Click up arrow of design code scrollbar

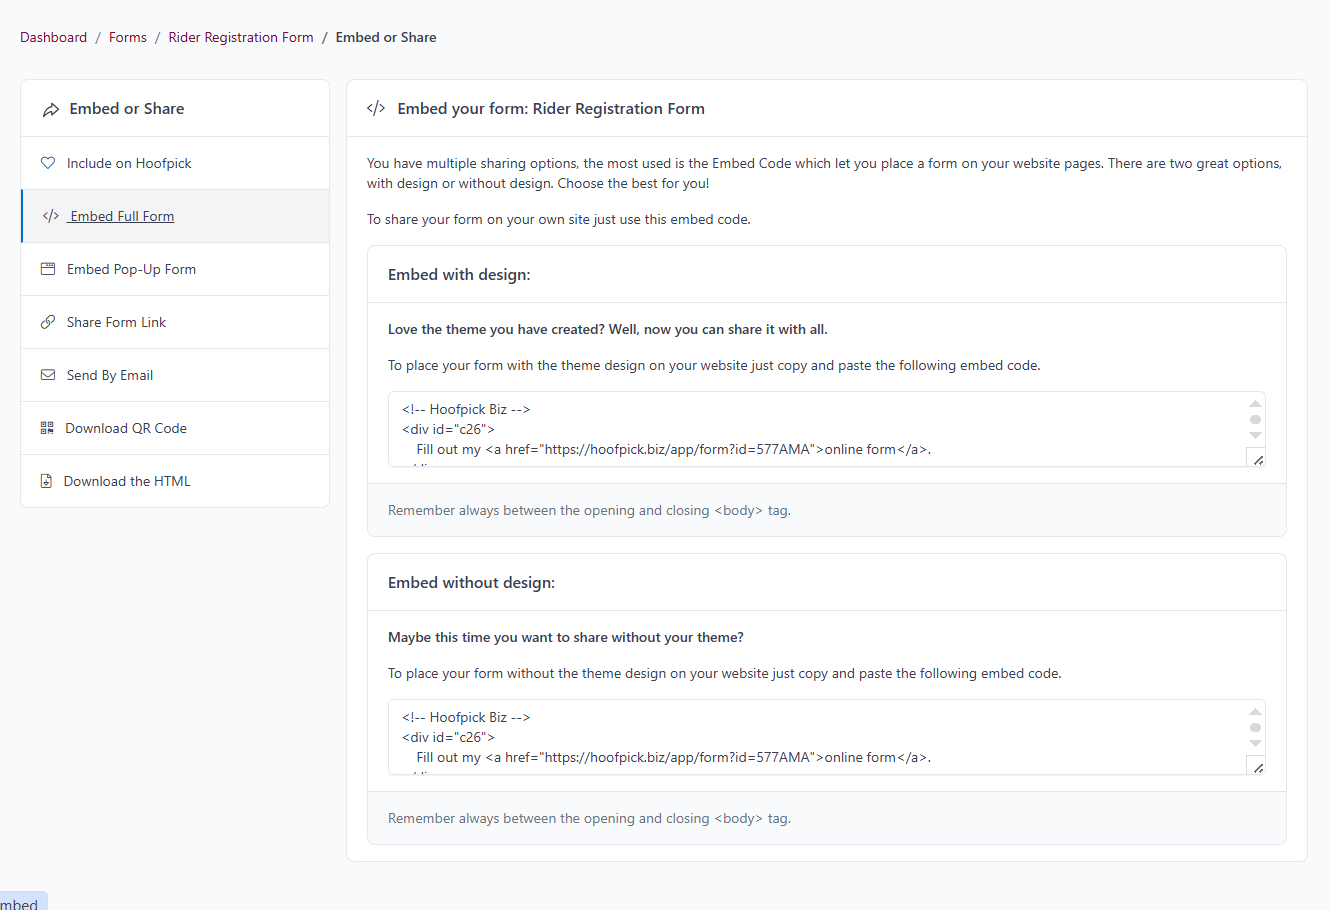1255,404
